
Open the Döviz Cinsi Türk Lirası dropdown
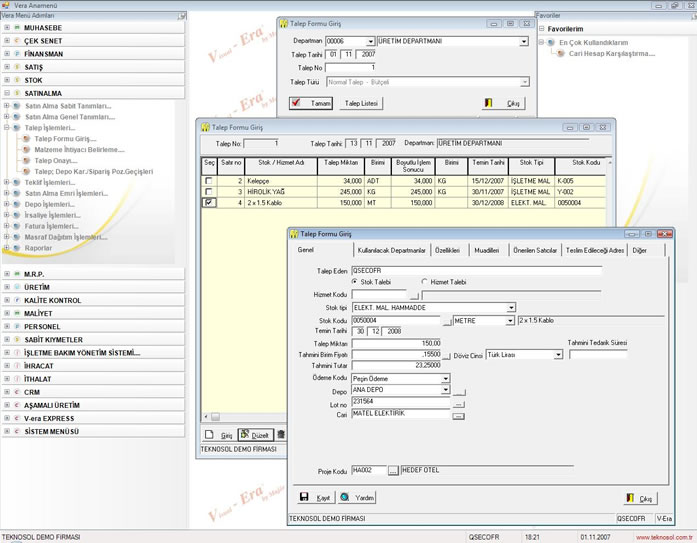(558, 355)
